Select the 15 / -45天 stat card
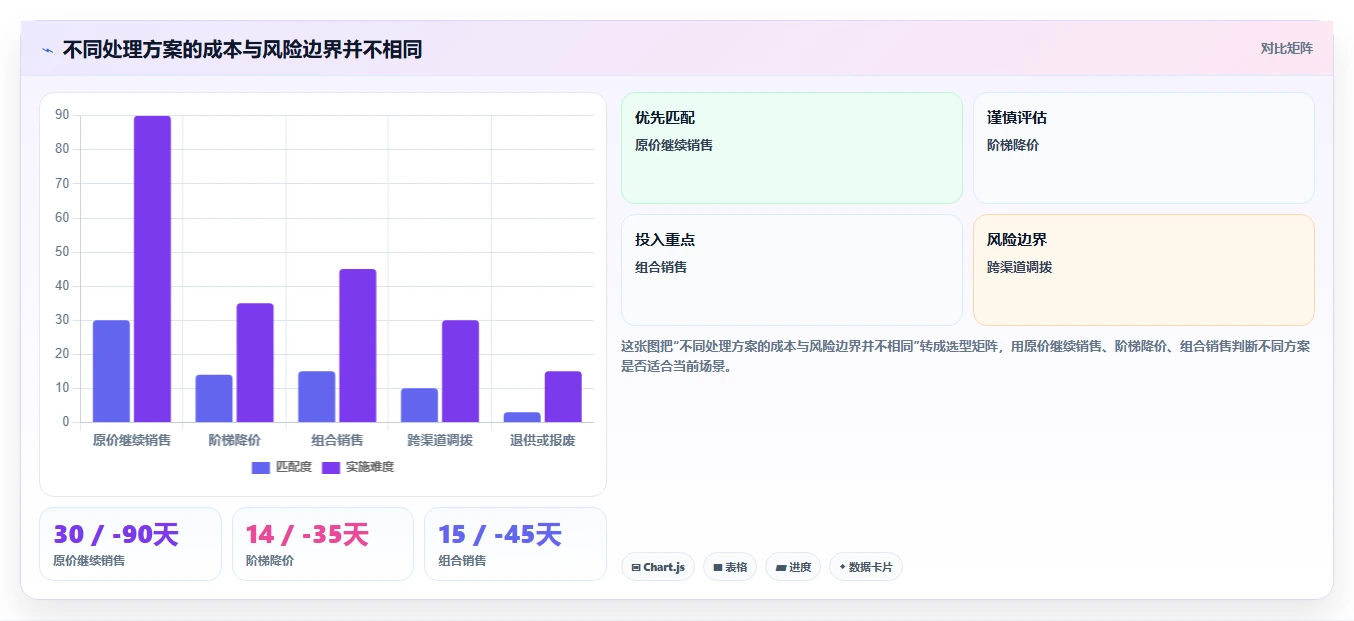Image resolution: width=1354 pixels, height=621 pixels. (x=515, y=544)
